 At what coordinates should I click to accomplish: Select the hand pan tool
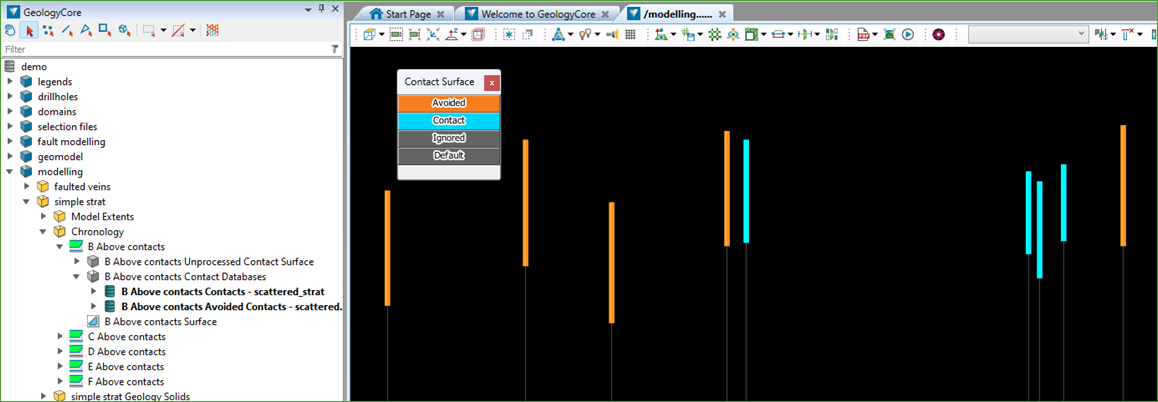tap(10, 30)
